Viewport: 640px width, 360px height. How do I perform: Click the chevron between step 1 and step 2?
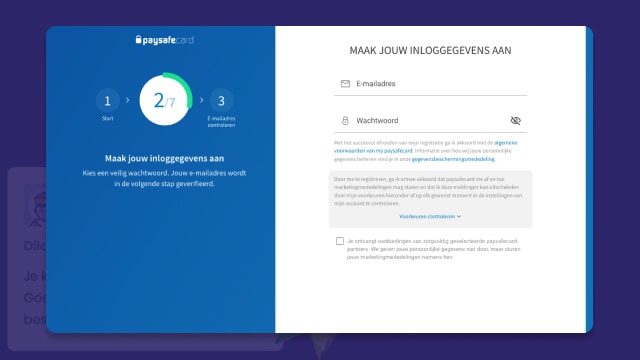click(127, 100)
